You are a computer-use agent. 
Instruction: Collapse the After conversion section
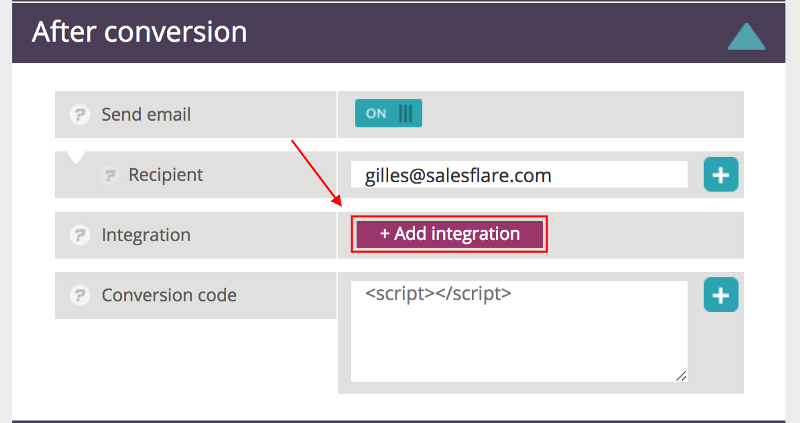pyautogui.click(x=746, y=36)
